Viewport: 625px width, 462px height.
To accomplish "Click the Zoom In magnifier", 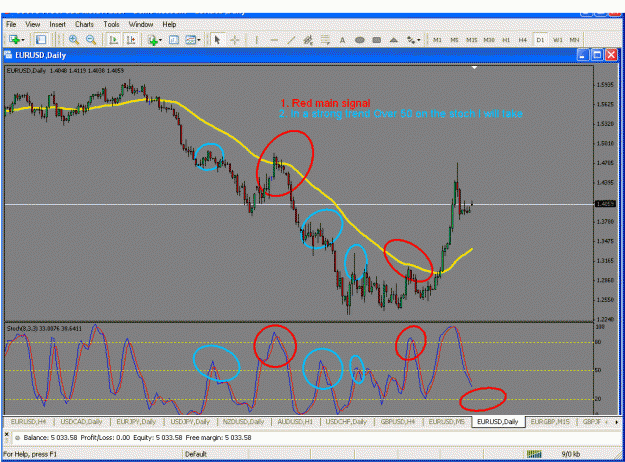I will [73, 39].
